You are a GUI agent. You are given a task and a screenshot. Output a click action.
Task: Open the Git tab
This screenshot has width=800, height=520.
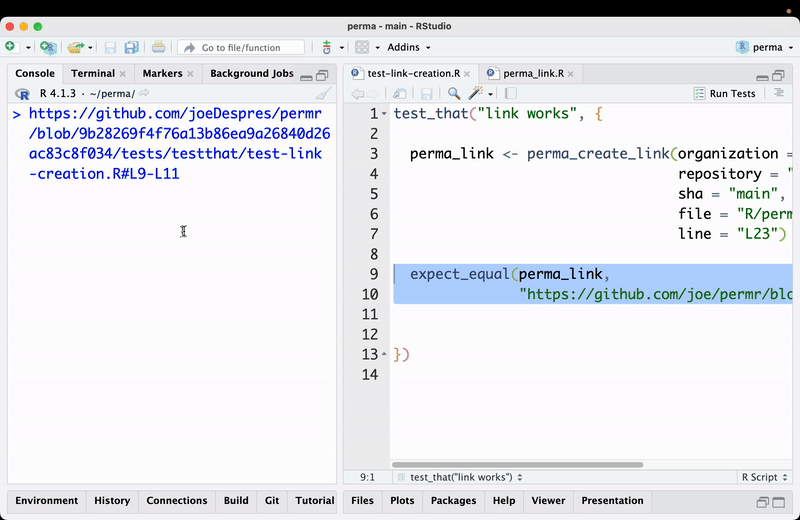point(272,501)
